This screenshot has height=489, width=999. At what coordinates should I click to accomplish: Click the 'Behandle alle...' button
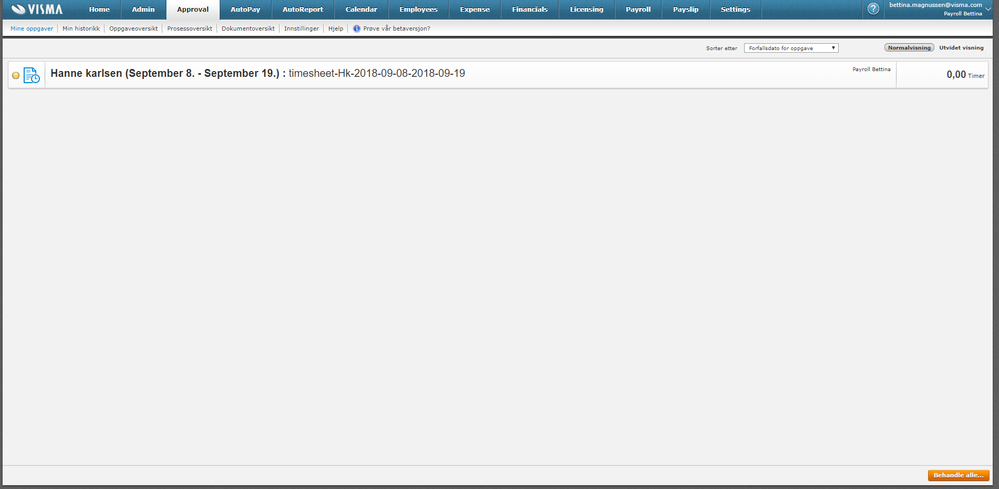tap(958, 476)
